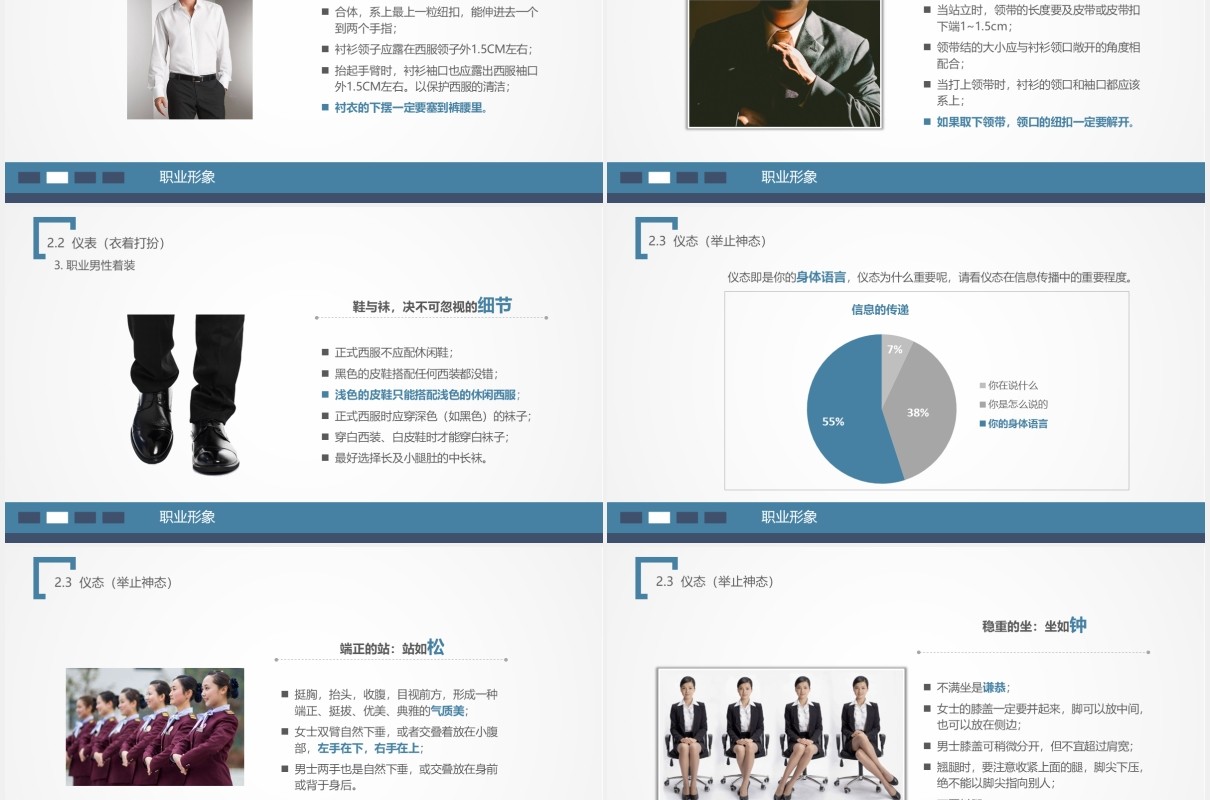This screenshot has width=1210, height=800.
Task: Click the bullet starting 合体，系上最上一粒纽扣
Action: 431,20
